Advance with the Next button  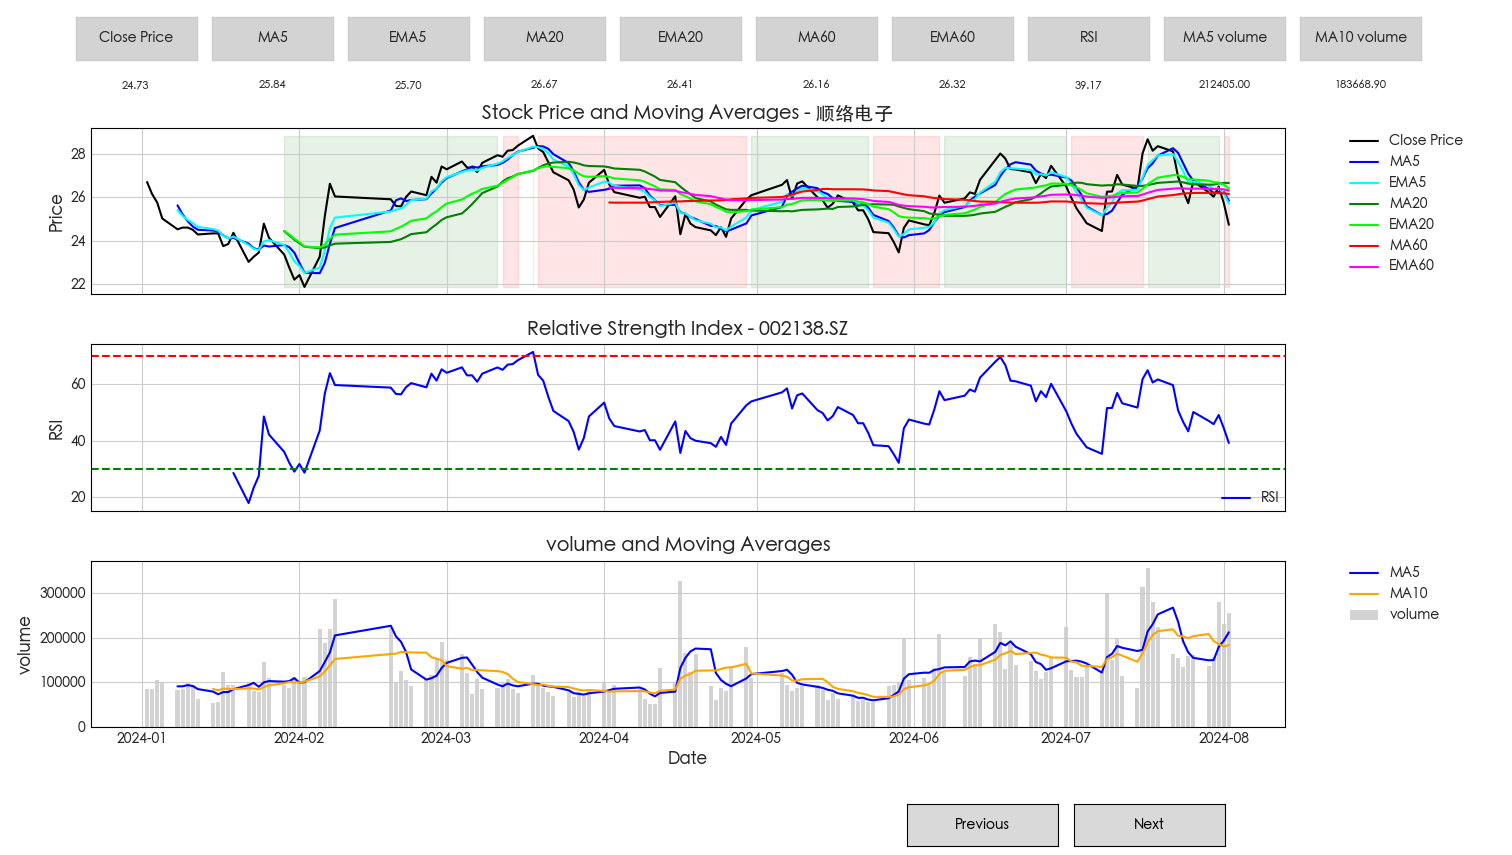pos(1149,825)
